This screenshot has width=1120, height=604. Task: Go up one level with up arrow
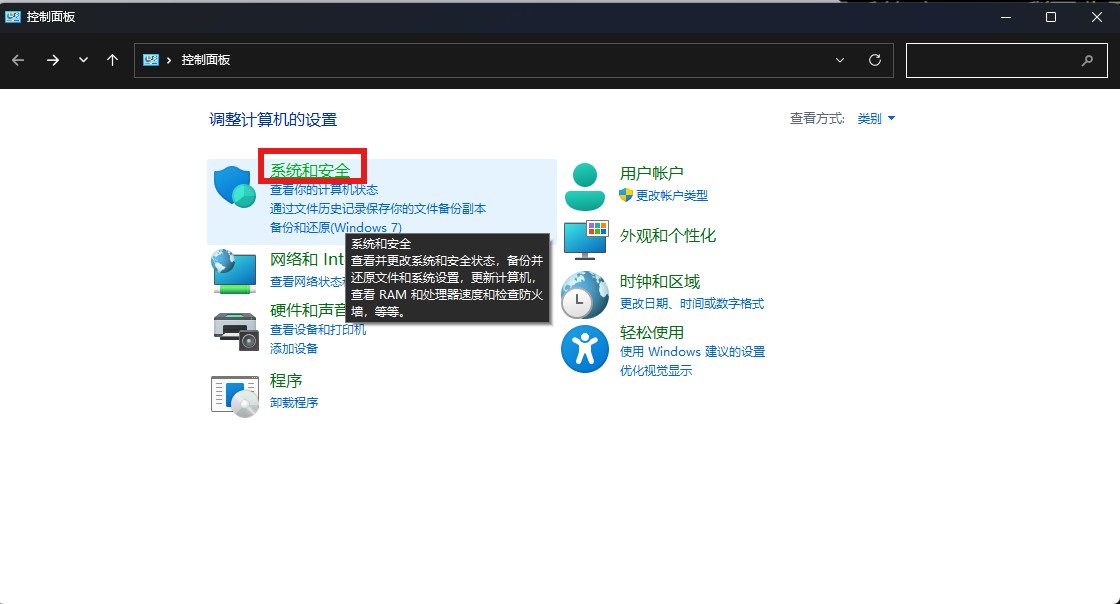[112, 60]
